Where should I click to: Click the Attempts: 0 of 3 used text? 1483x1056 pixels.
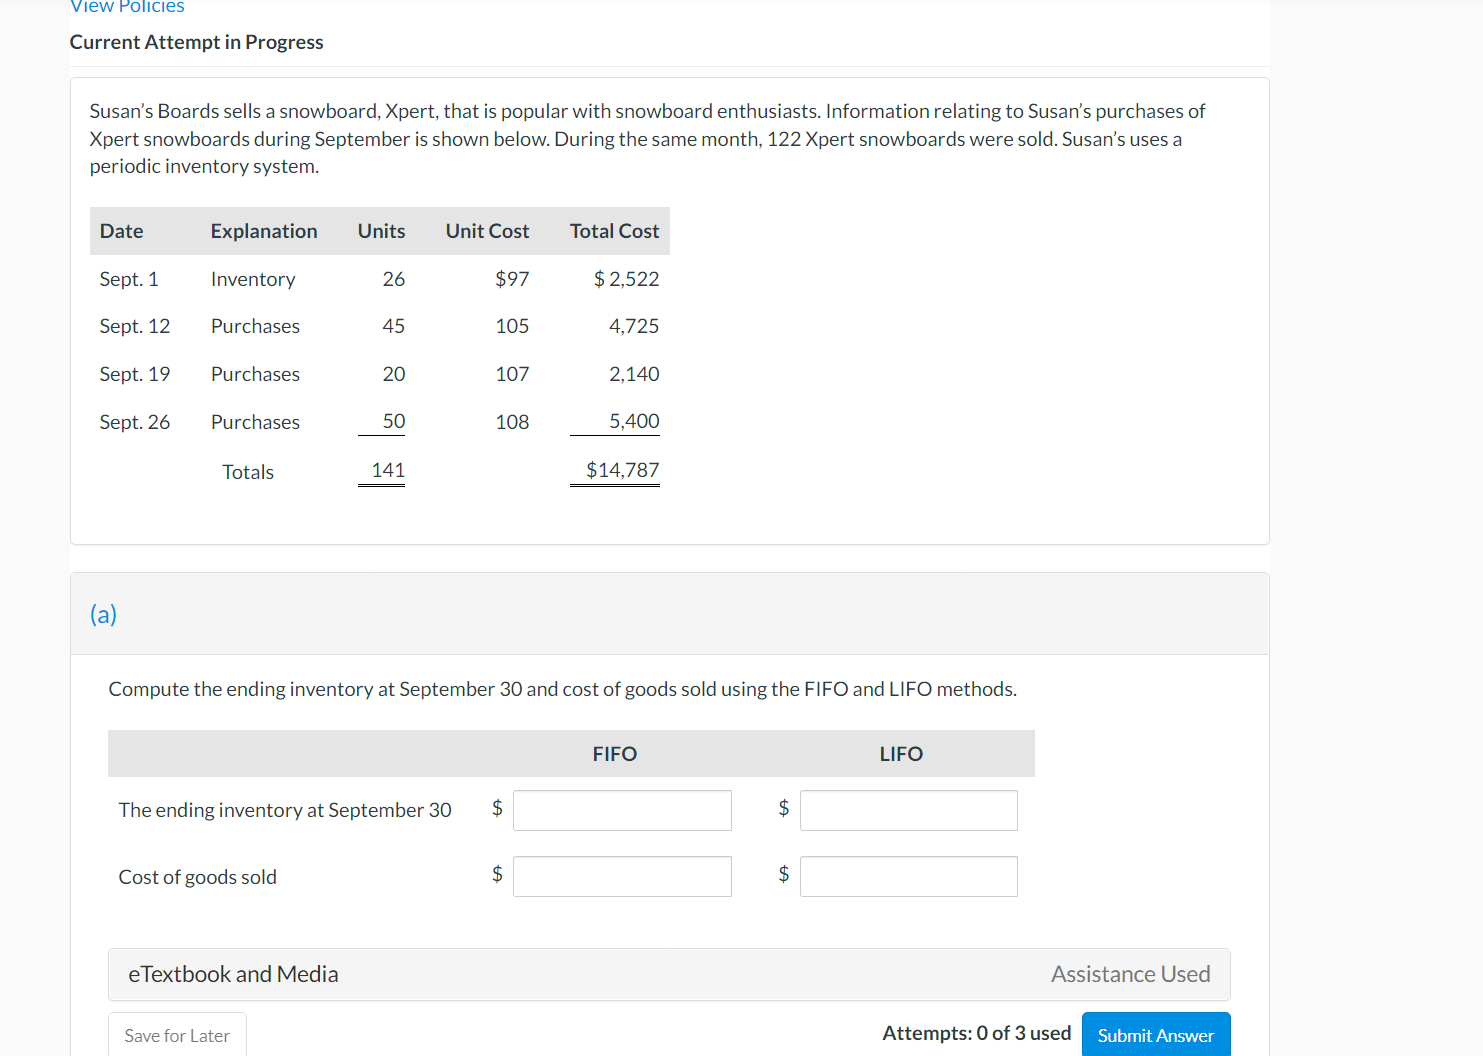tap(977, 1032)
